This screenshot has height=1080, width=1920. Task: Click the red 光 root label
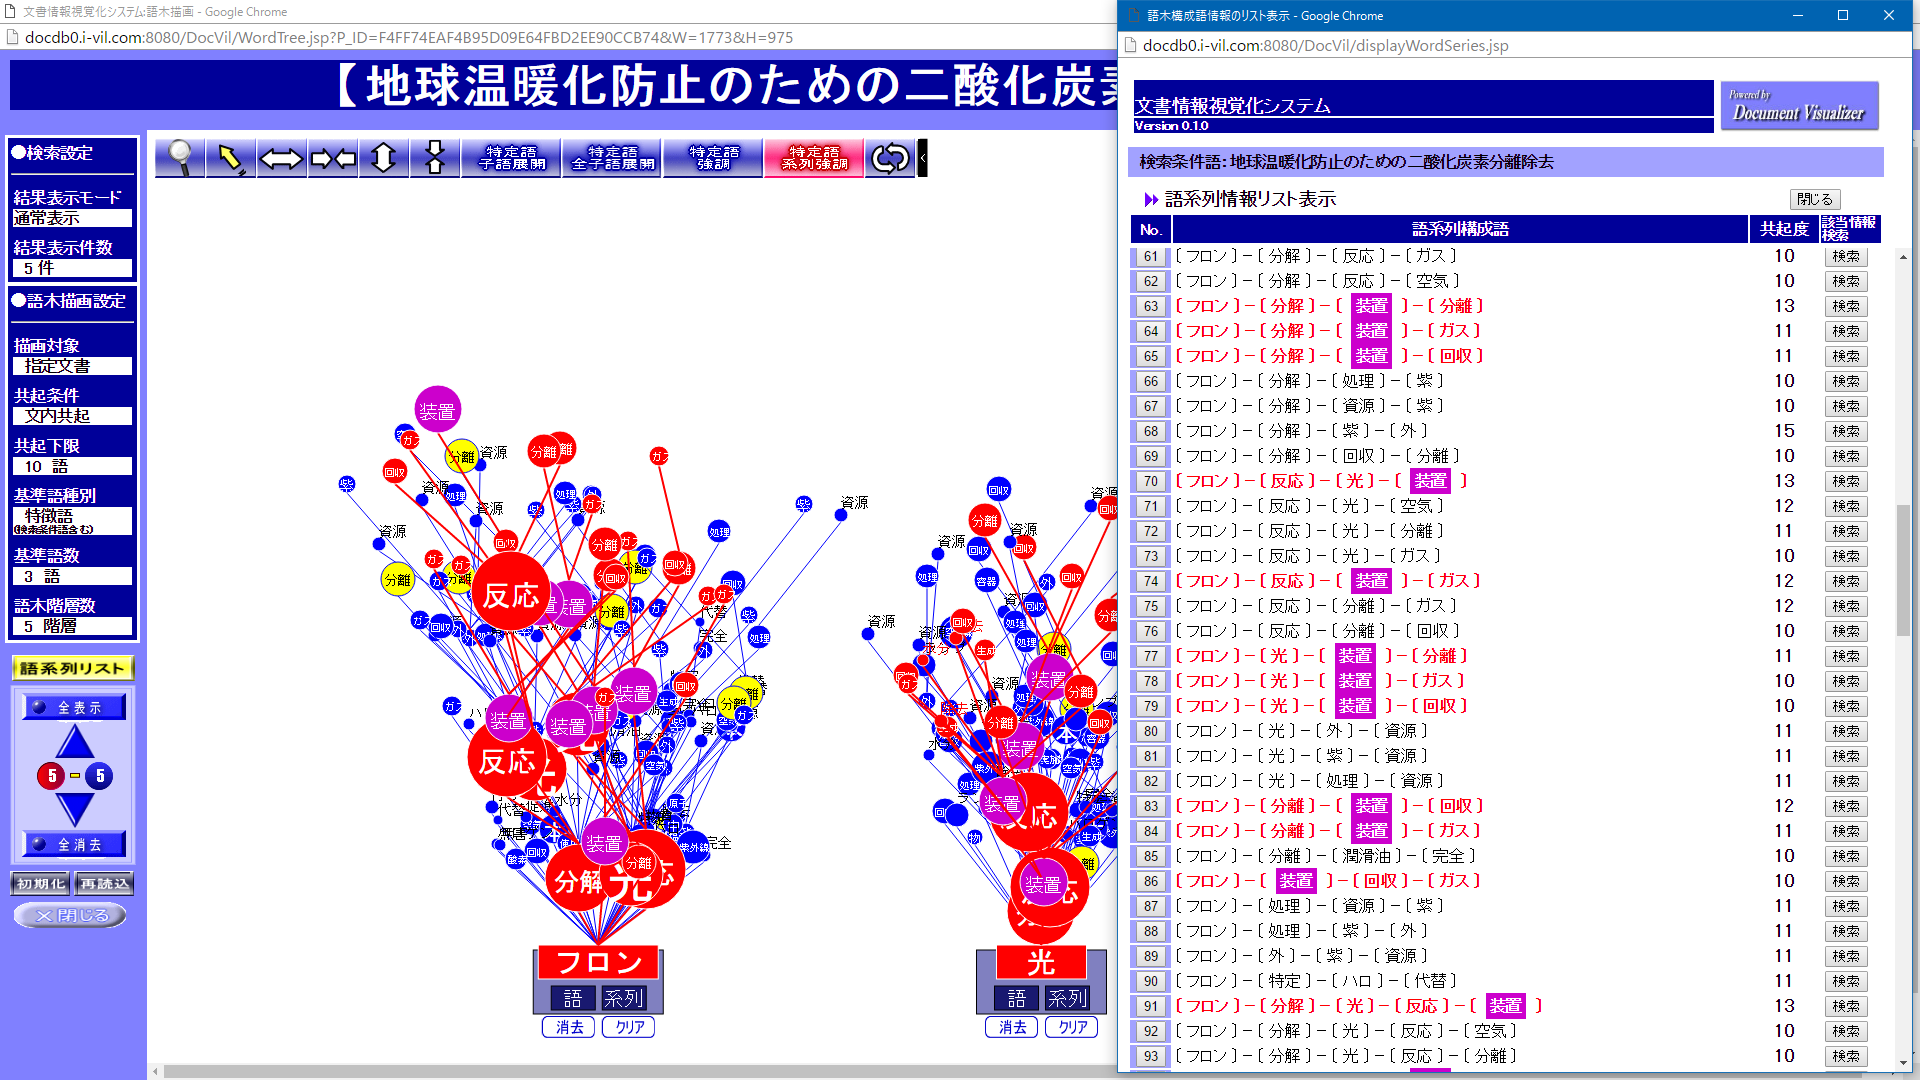pos(1041,962)
